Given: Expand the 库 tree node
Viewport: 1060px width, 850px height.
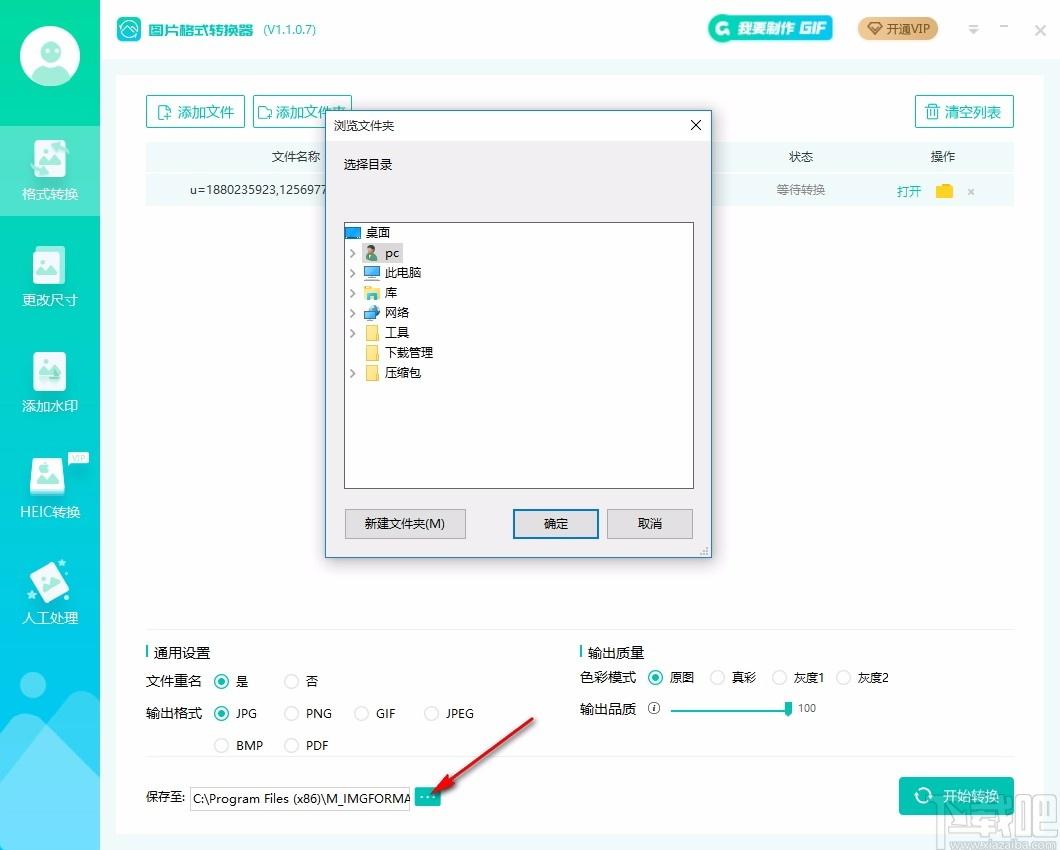Looking at the screenshot, I should coord(352,293).
